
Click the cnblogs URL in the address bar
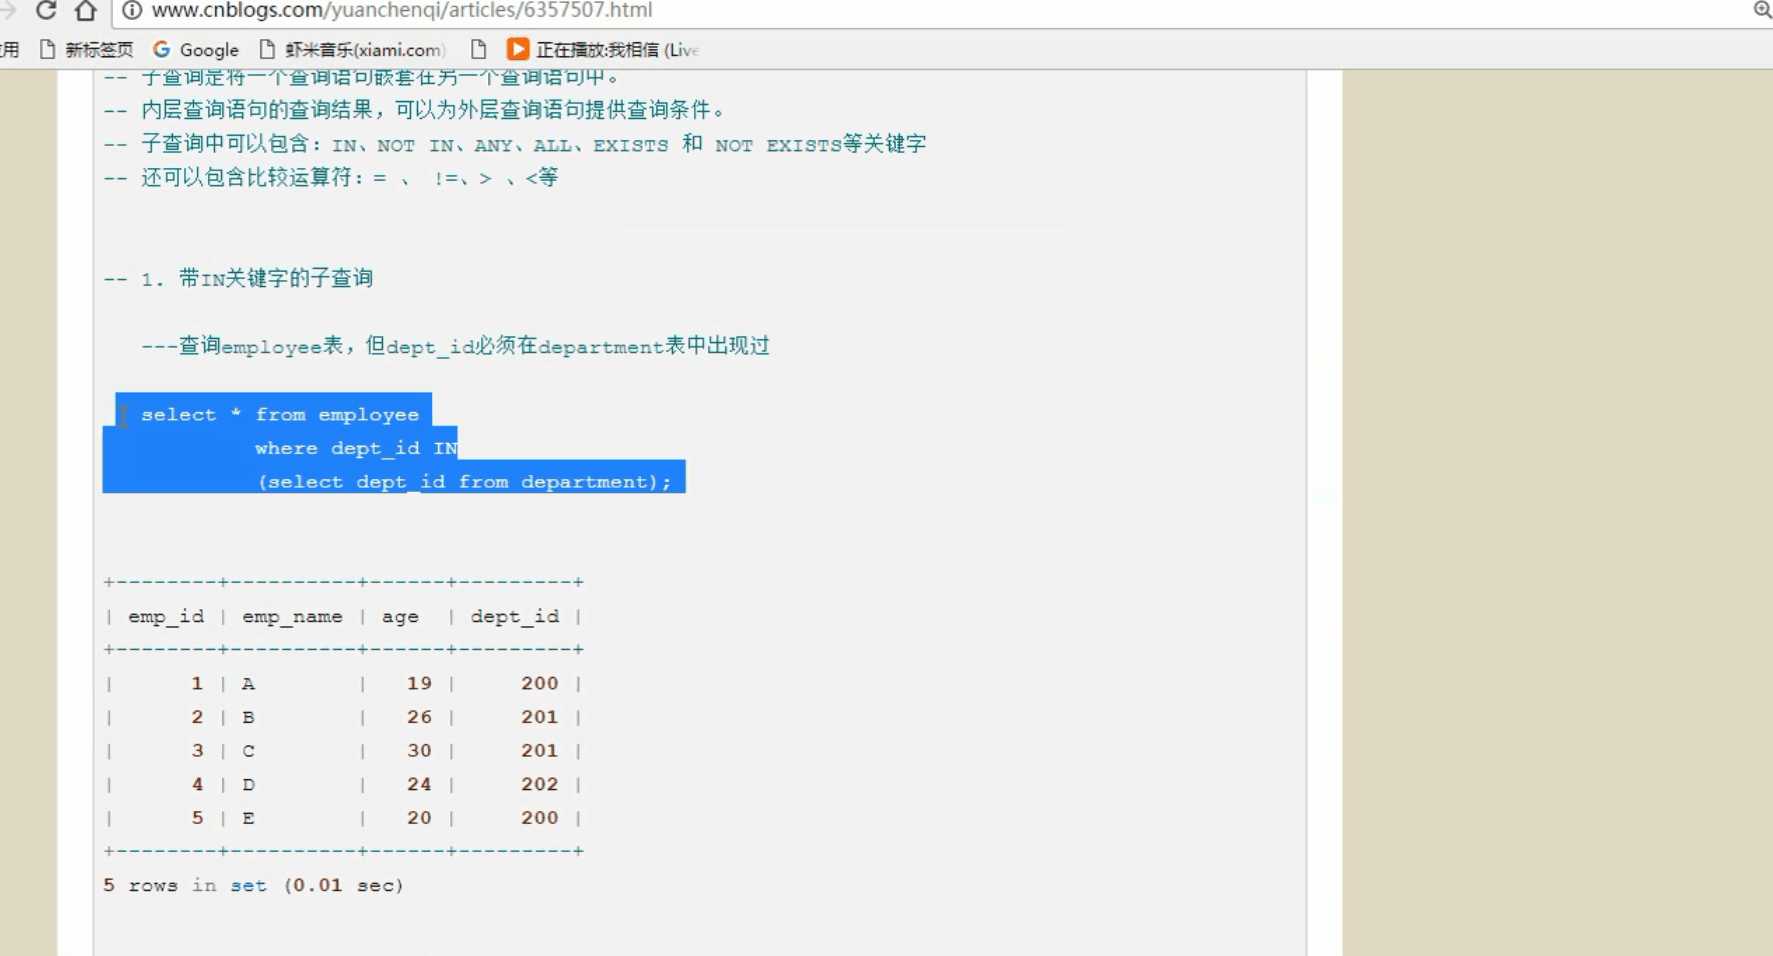[x=402, y=11]
